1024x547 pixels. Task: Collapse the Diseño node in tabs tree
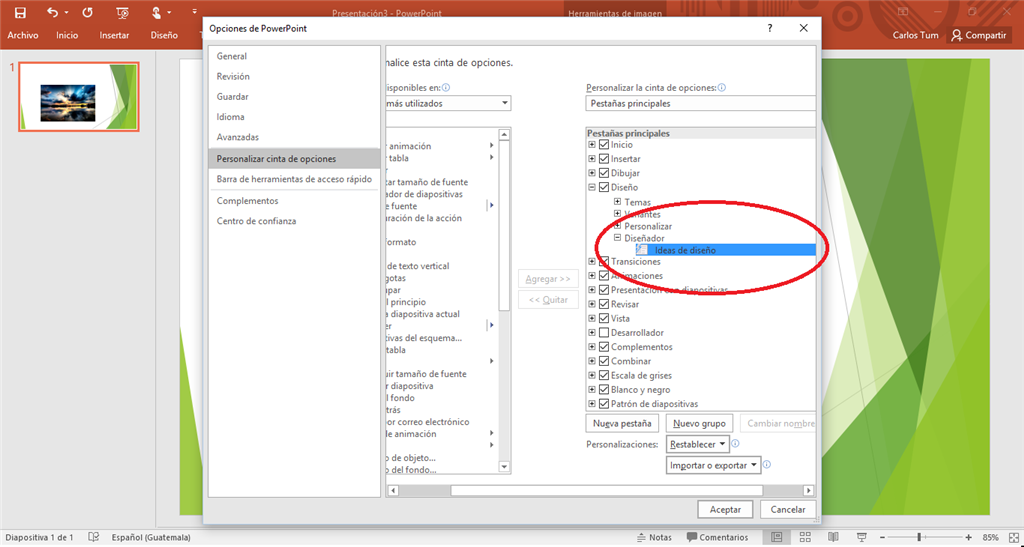click(x=592, y=187)
